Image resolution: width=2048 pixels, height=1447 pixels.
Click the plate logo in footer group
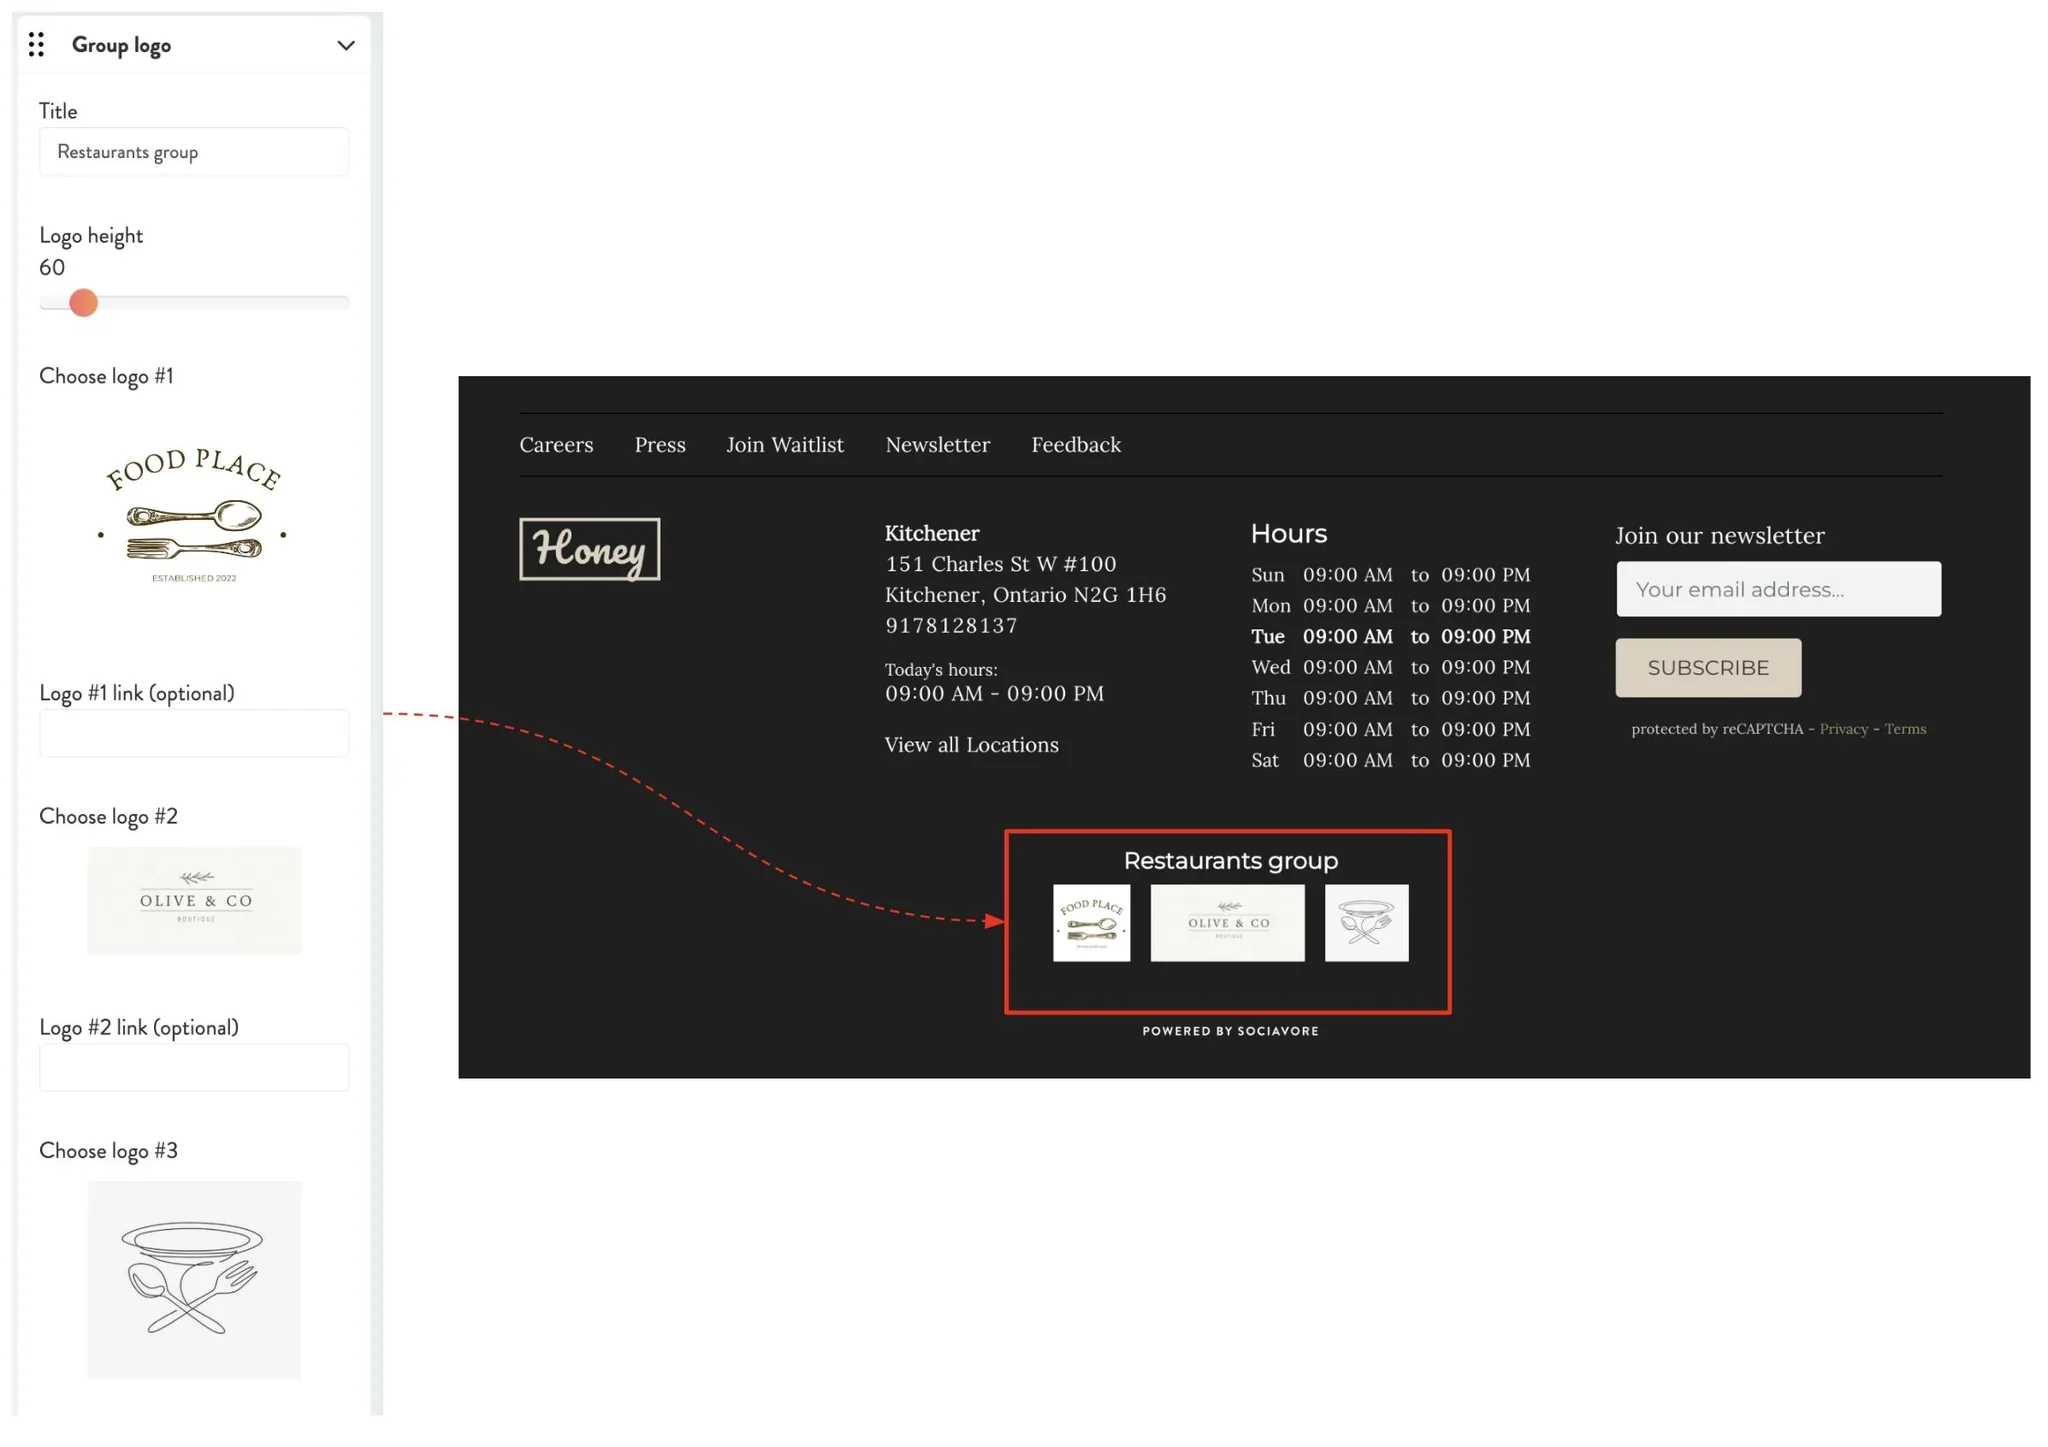1366,923
